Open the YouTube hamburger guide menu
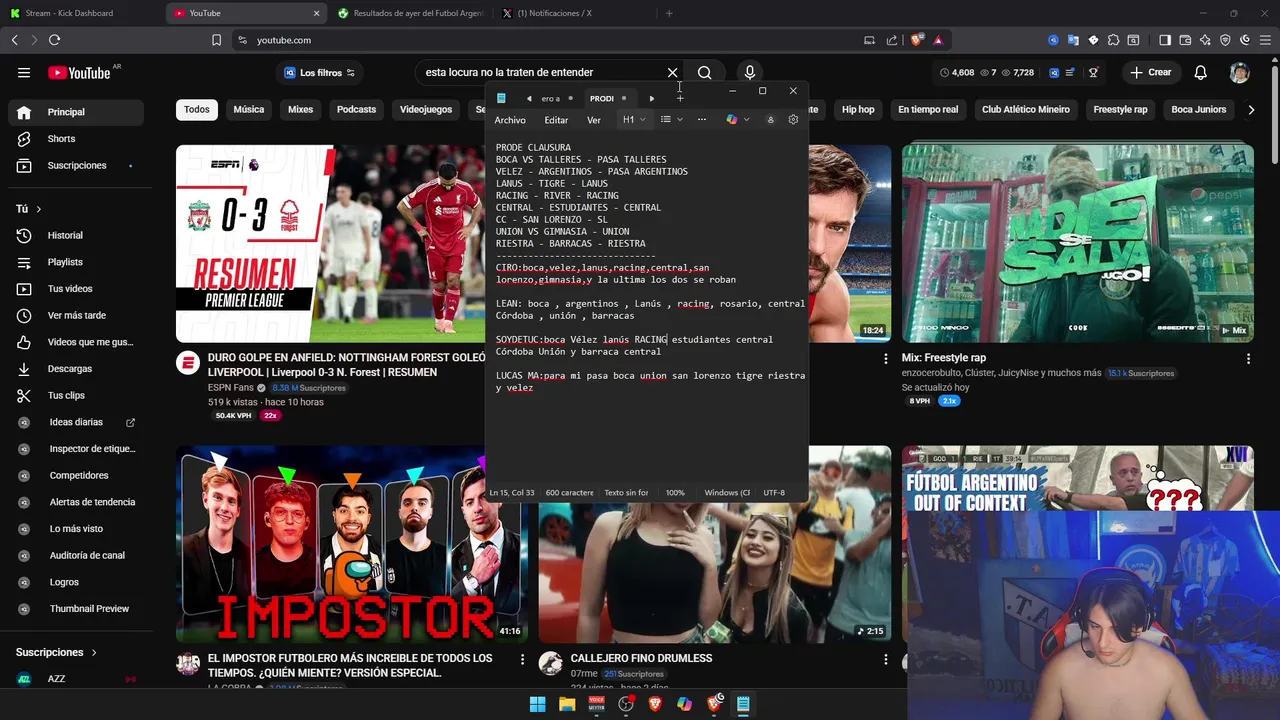The height and width of the screenshot is (720, 1280). [x=24, y=72]
